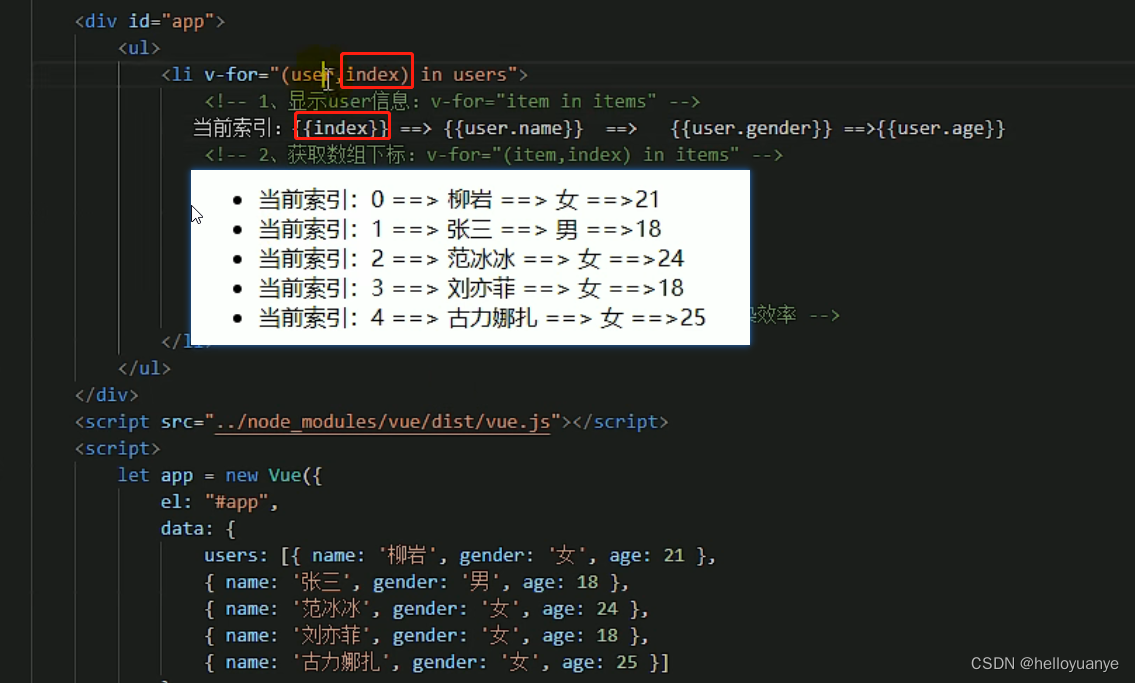Viewport: 1135px width, 683px height.
Task: Click 'age: 21' in the users array
Action: pyautogui.click(x=646, y=556)
